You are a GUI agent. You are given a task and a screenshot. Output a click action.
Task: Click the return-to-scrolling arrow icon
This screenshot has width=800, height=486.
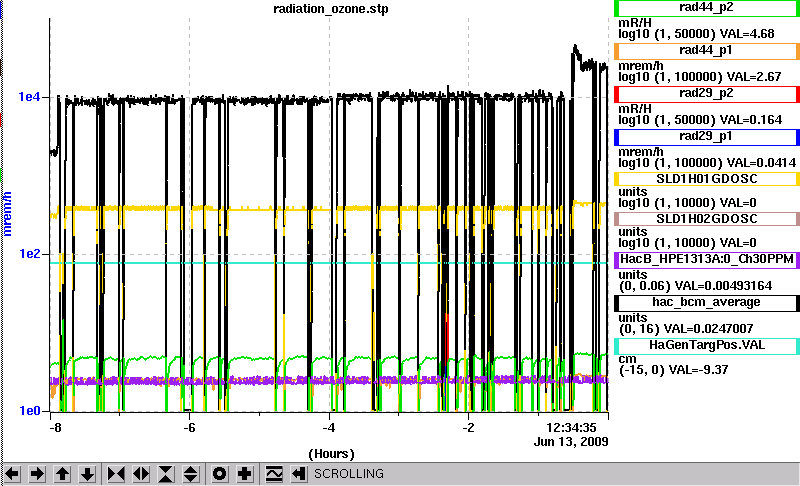(x=298, y=474)
